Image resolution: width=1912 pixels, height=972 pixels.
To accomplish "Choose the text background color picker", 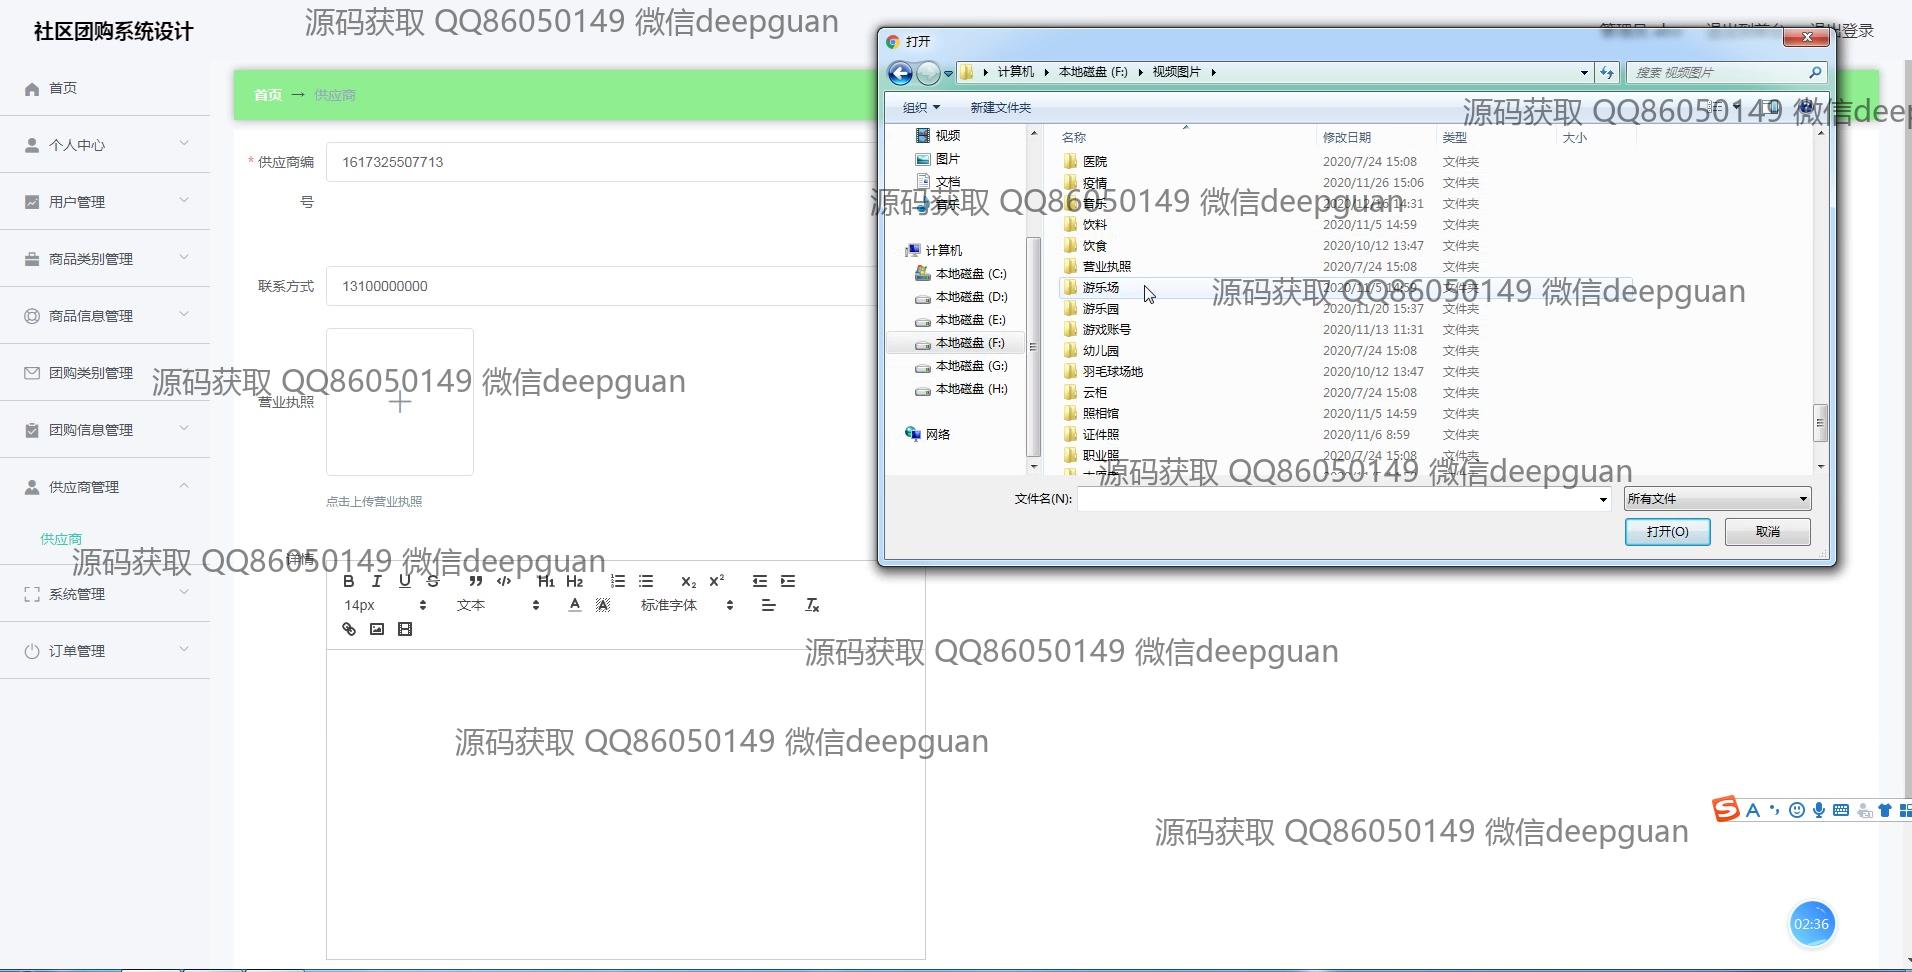I will (602, 605).
